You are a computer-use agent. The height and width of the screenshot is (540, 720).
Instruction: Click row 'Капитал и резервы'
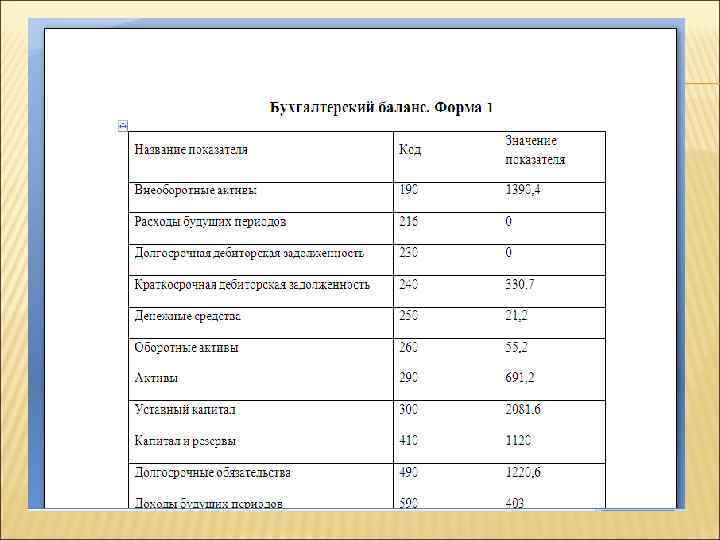185,441
